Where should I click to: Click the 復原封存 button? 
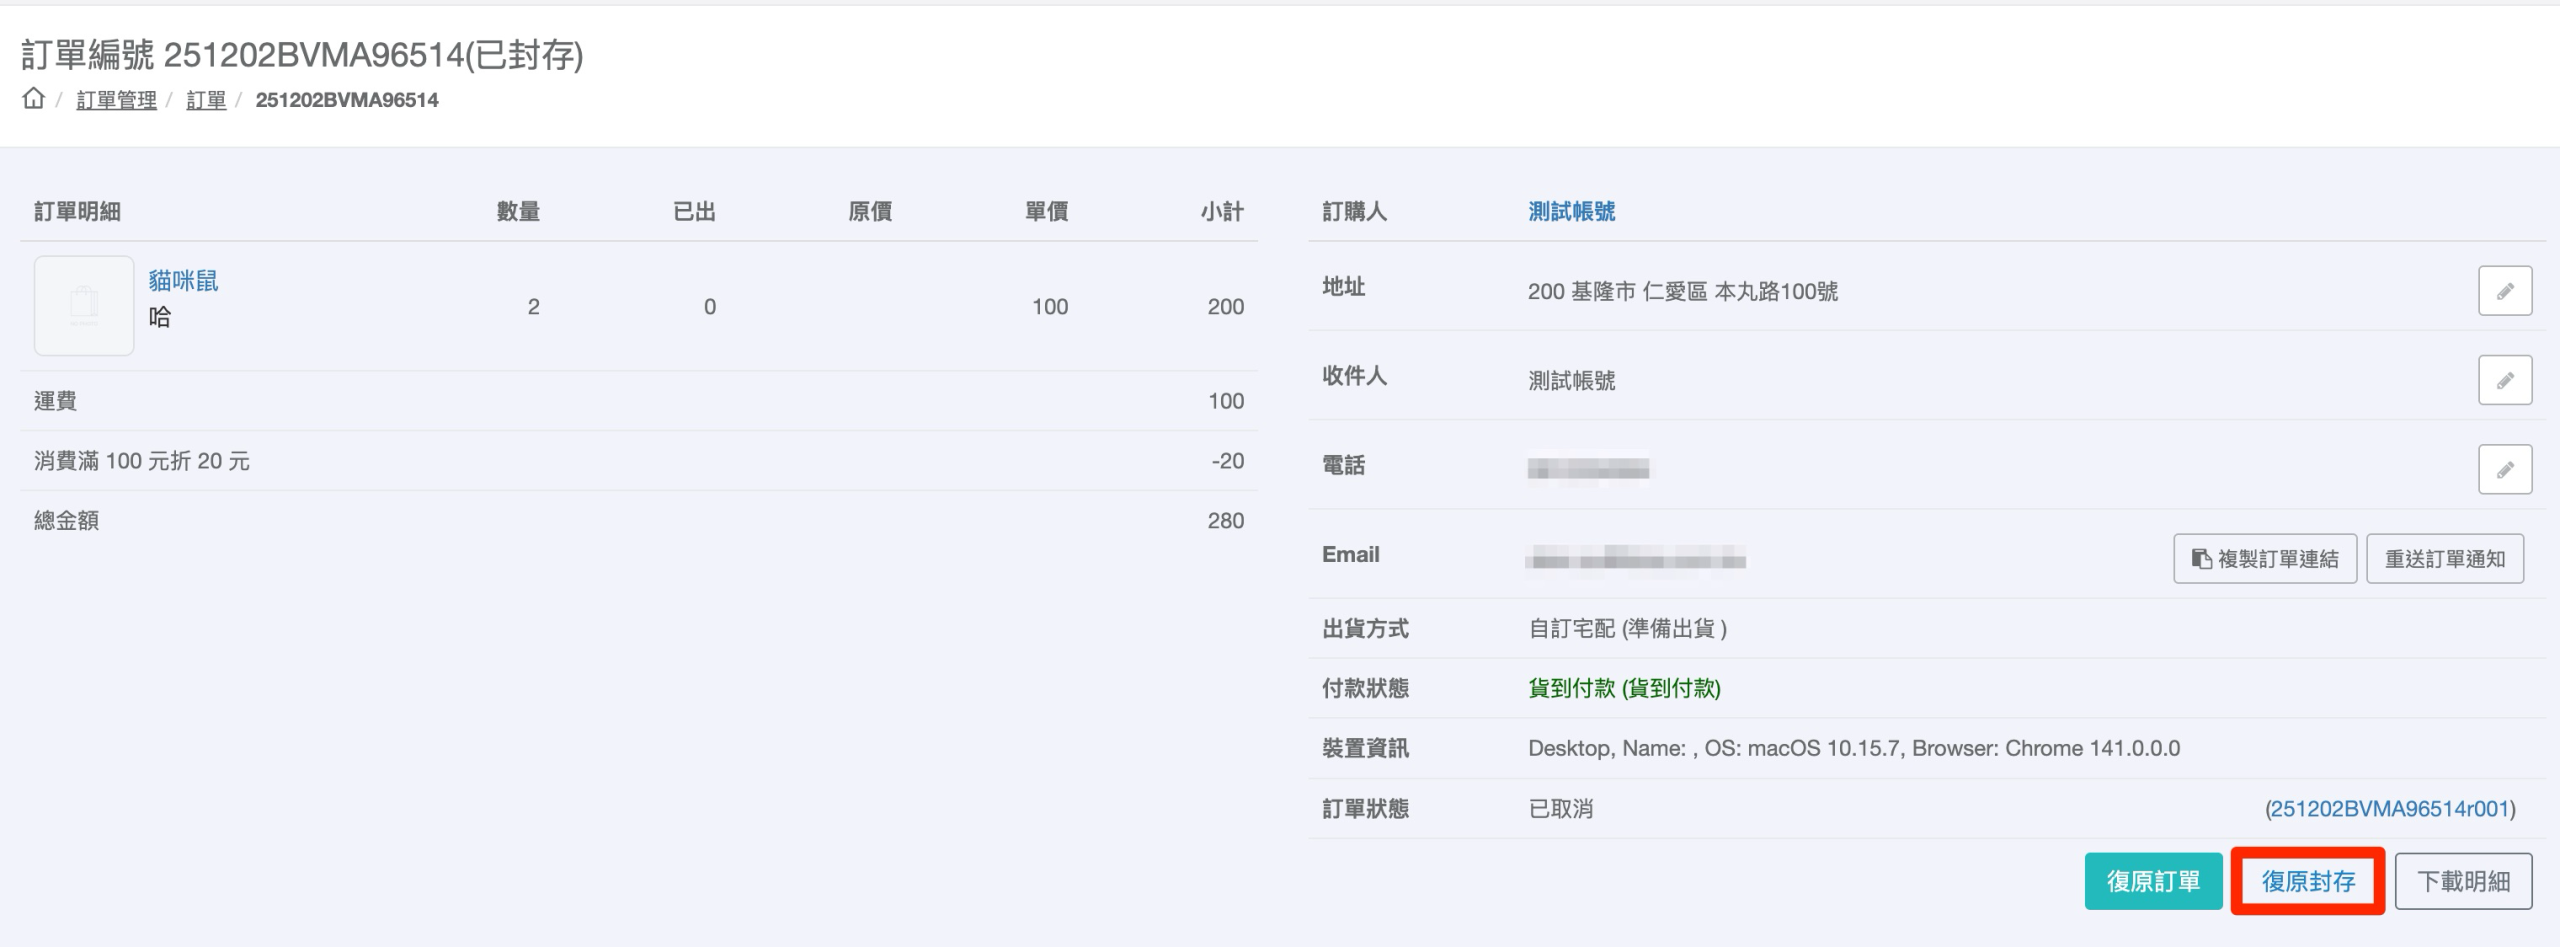pyautogui.click(x=2308, y=881)
